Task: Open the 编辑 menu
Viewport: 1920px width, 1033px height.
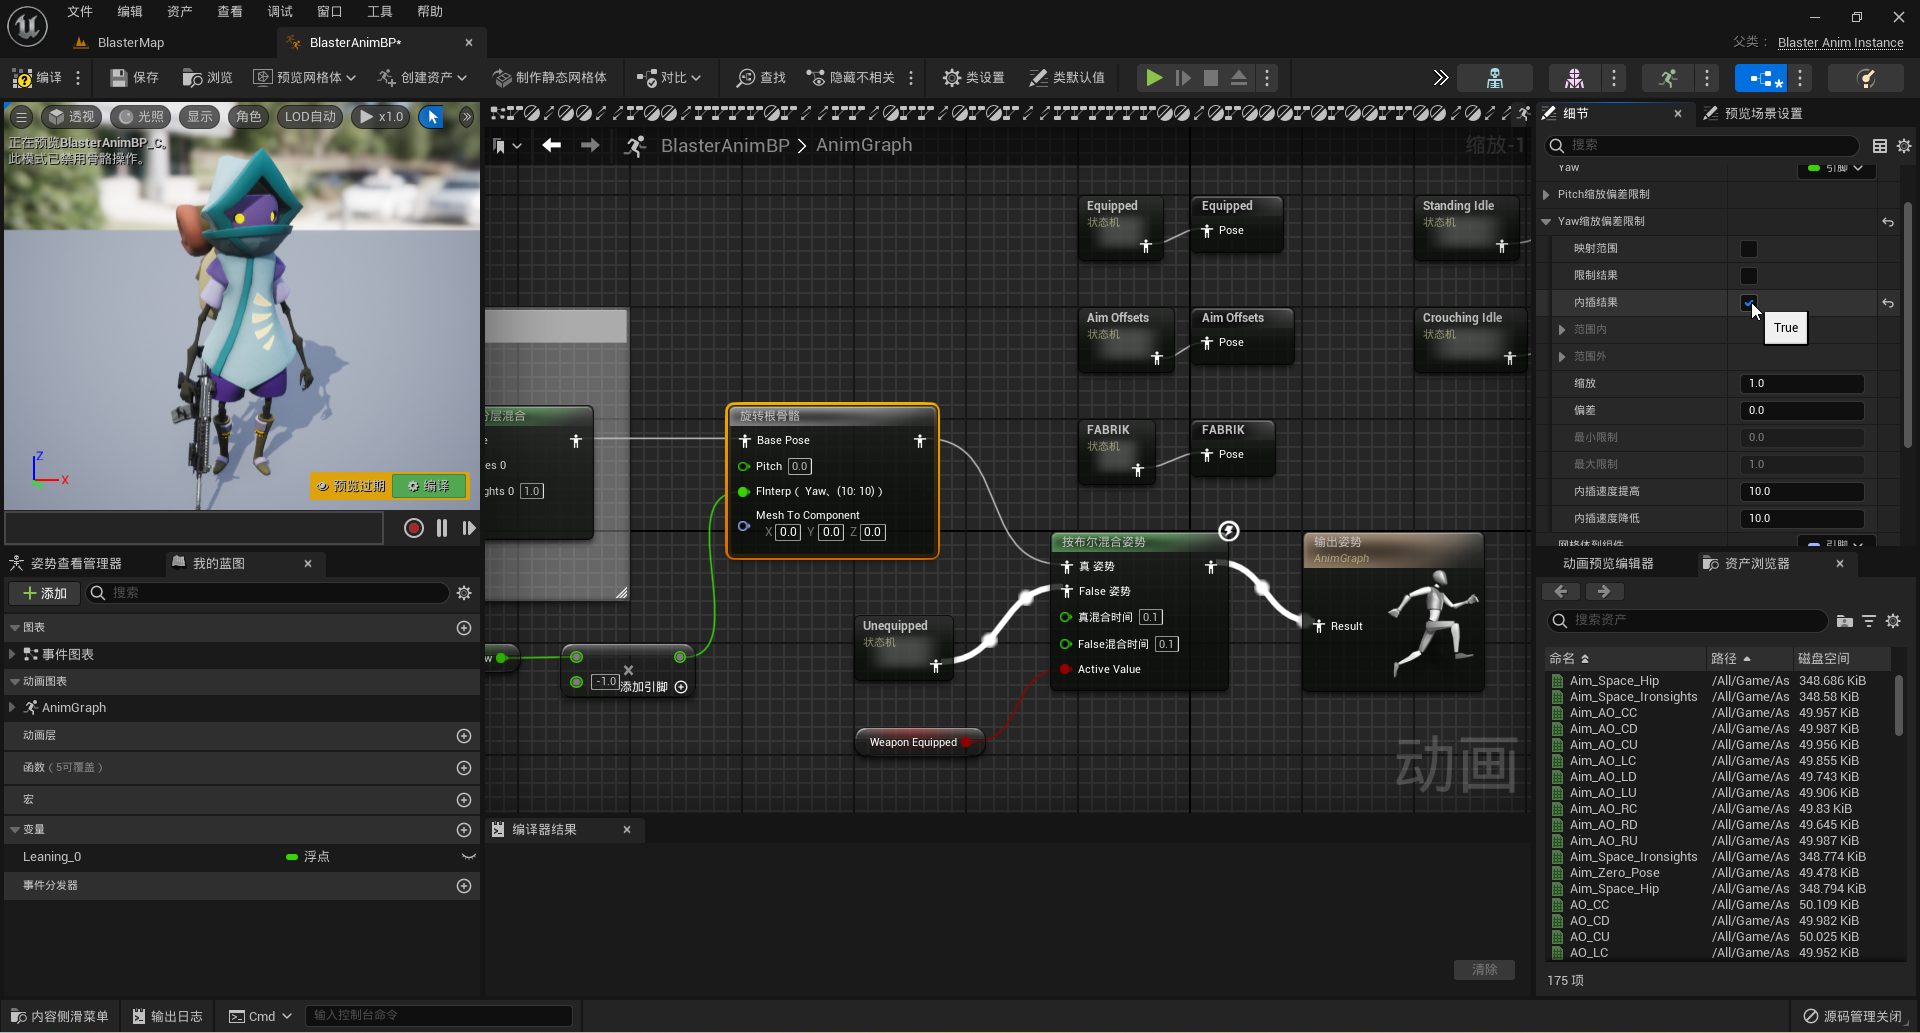Action: [130, 12]
